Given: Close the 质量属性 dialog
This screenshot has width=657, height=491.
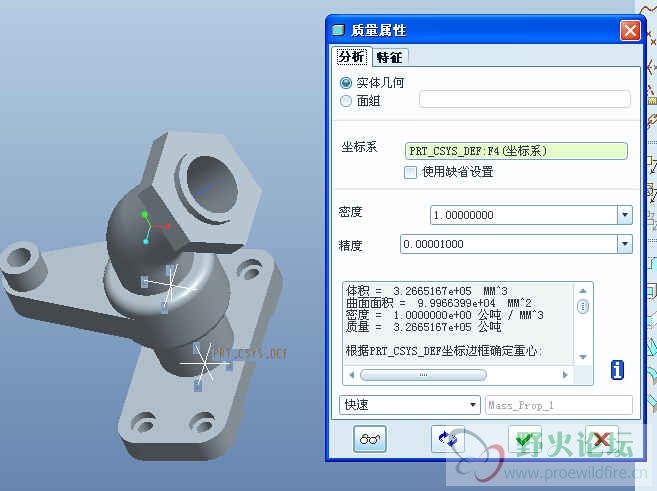Looking at the screenshot, I should tap(630, 30).
